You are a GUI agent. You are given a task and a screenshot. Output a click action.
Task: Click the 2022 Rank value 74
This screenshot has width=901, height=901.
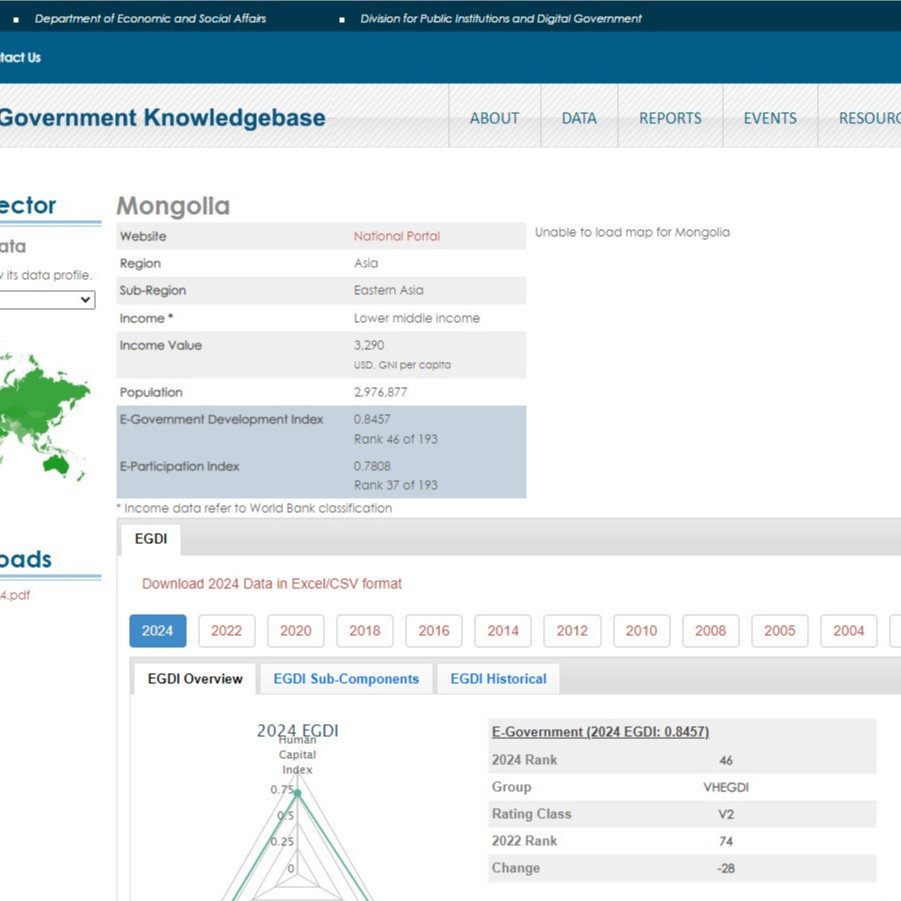(726, 842)
